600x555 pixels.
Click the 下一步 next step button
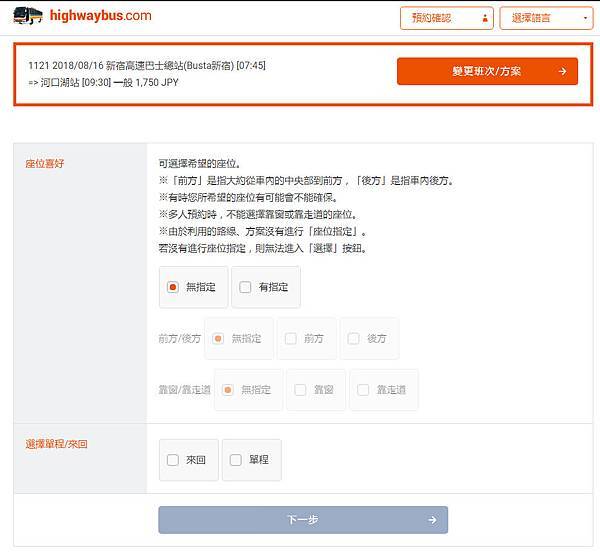(x=303, y=520)
